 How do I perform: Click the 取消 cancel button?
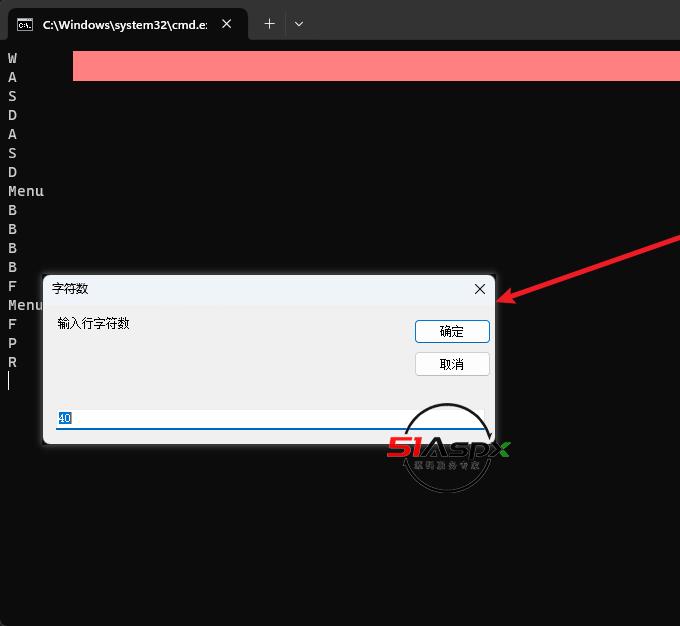tap(452, 364)
